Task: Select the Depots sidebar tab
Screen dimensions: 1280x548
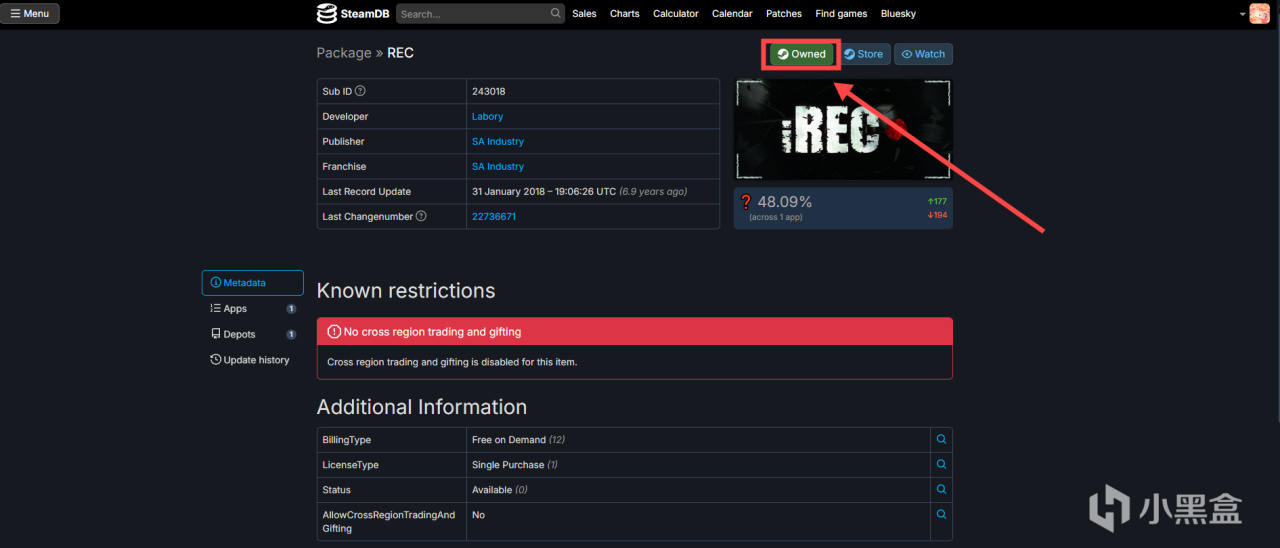Action: pos(252,334)
